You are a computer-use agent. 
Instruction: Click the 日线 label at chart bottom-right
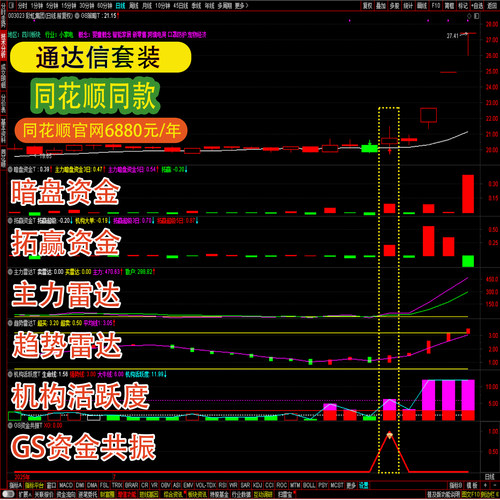coord(490,476)
